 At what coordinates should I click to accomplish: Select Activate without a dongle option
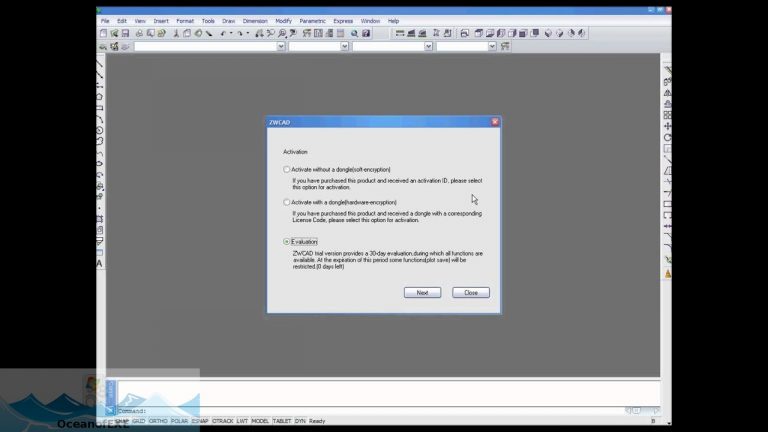(x=287, y=169)
